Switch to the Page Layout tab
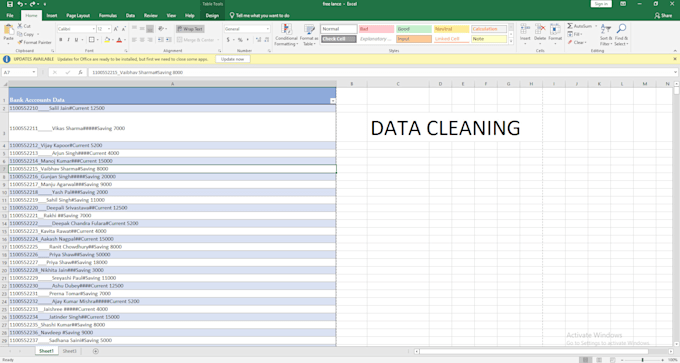 point(78,16)
